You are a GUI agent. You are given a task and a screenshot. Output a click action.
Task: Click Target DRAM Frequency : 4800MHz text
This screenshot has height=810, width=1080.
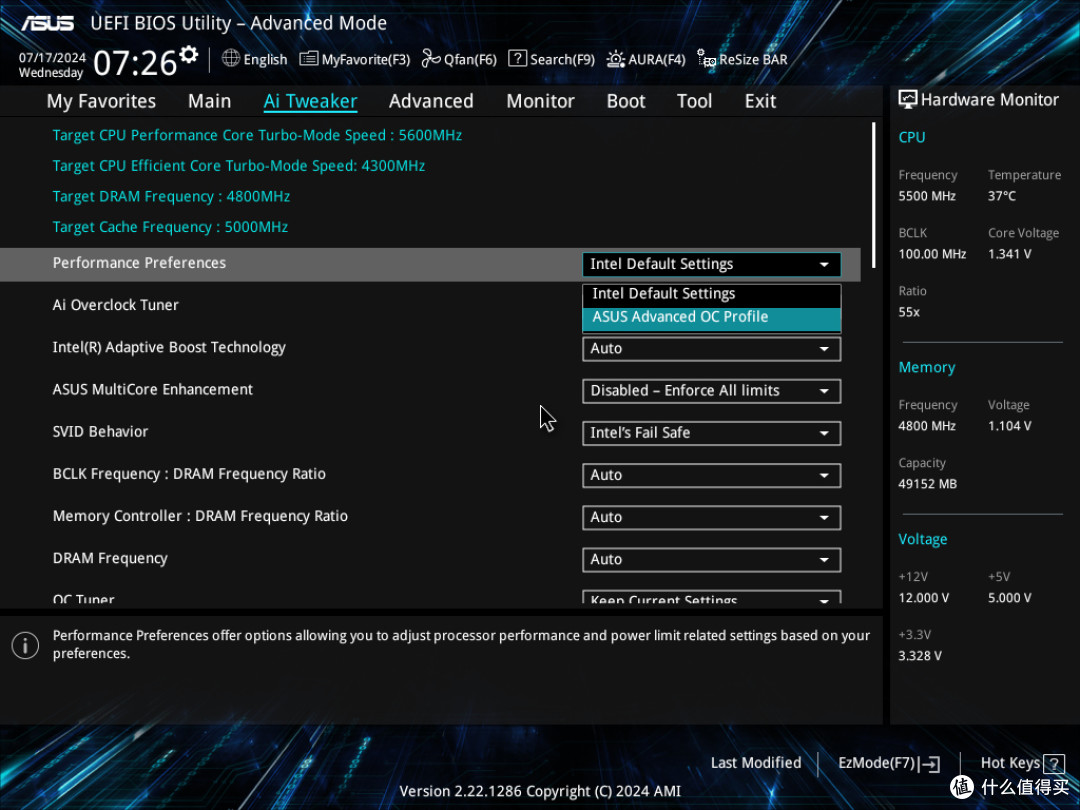(172, 197)
